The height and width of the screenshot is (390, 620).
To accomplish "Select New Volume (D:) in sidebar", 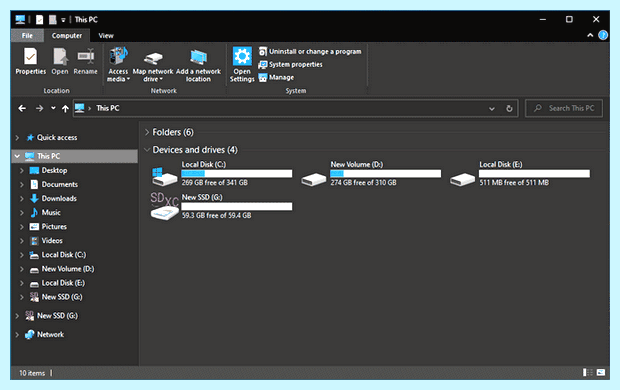I will tap(68, 269).
